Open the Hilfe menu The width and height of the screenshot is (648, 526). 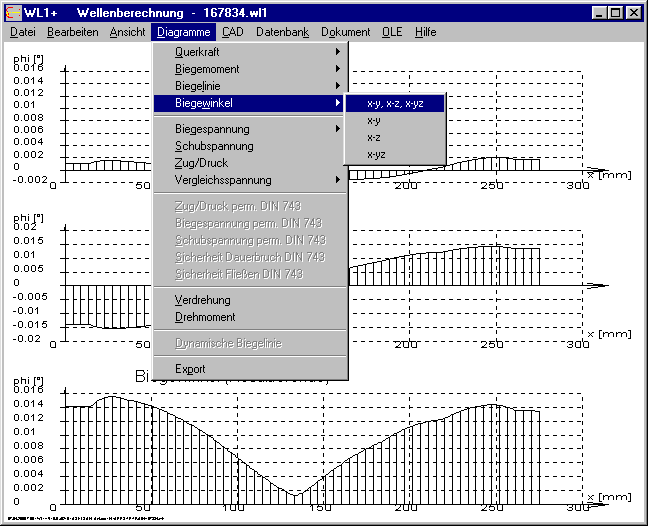[426, 32]
